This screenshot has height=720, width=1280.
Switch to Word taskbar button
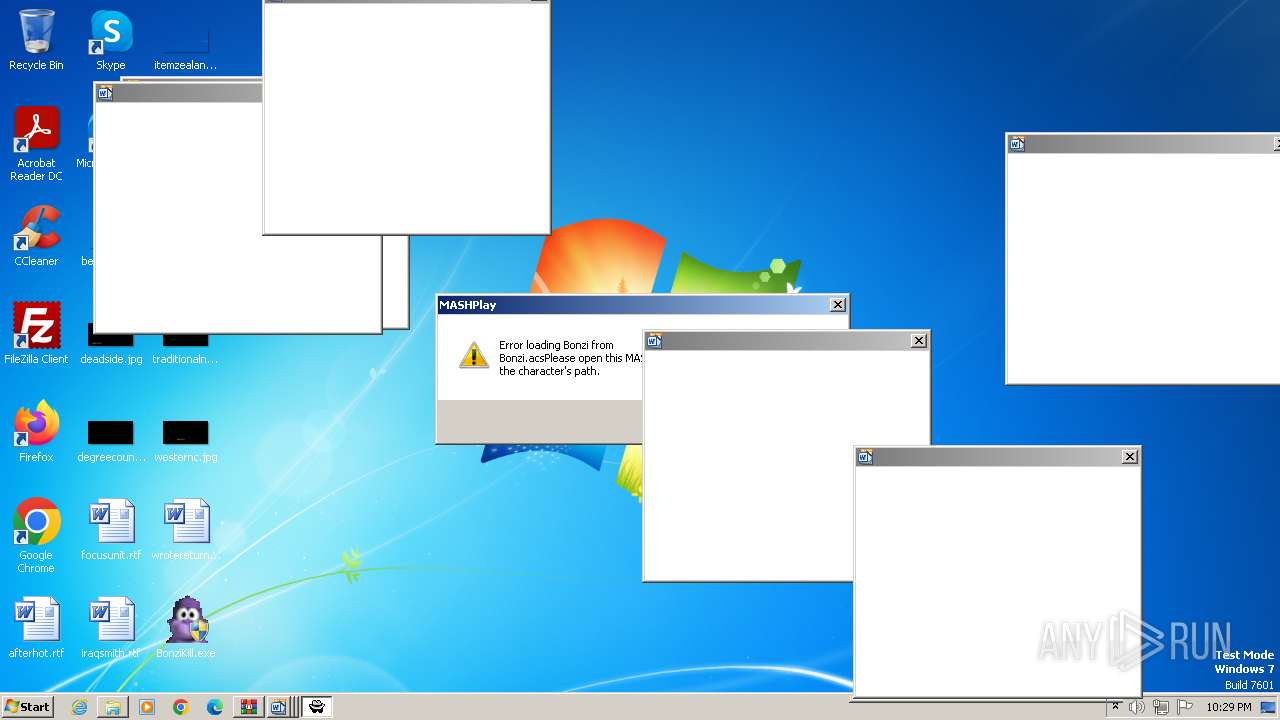coord(280,707)
